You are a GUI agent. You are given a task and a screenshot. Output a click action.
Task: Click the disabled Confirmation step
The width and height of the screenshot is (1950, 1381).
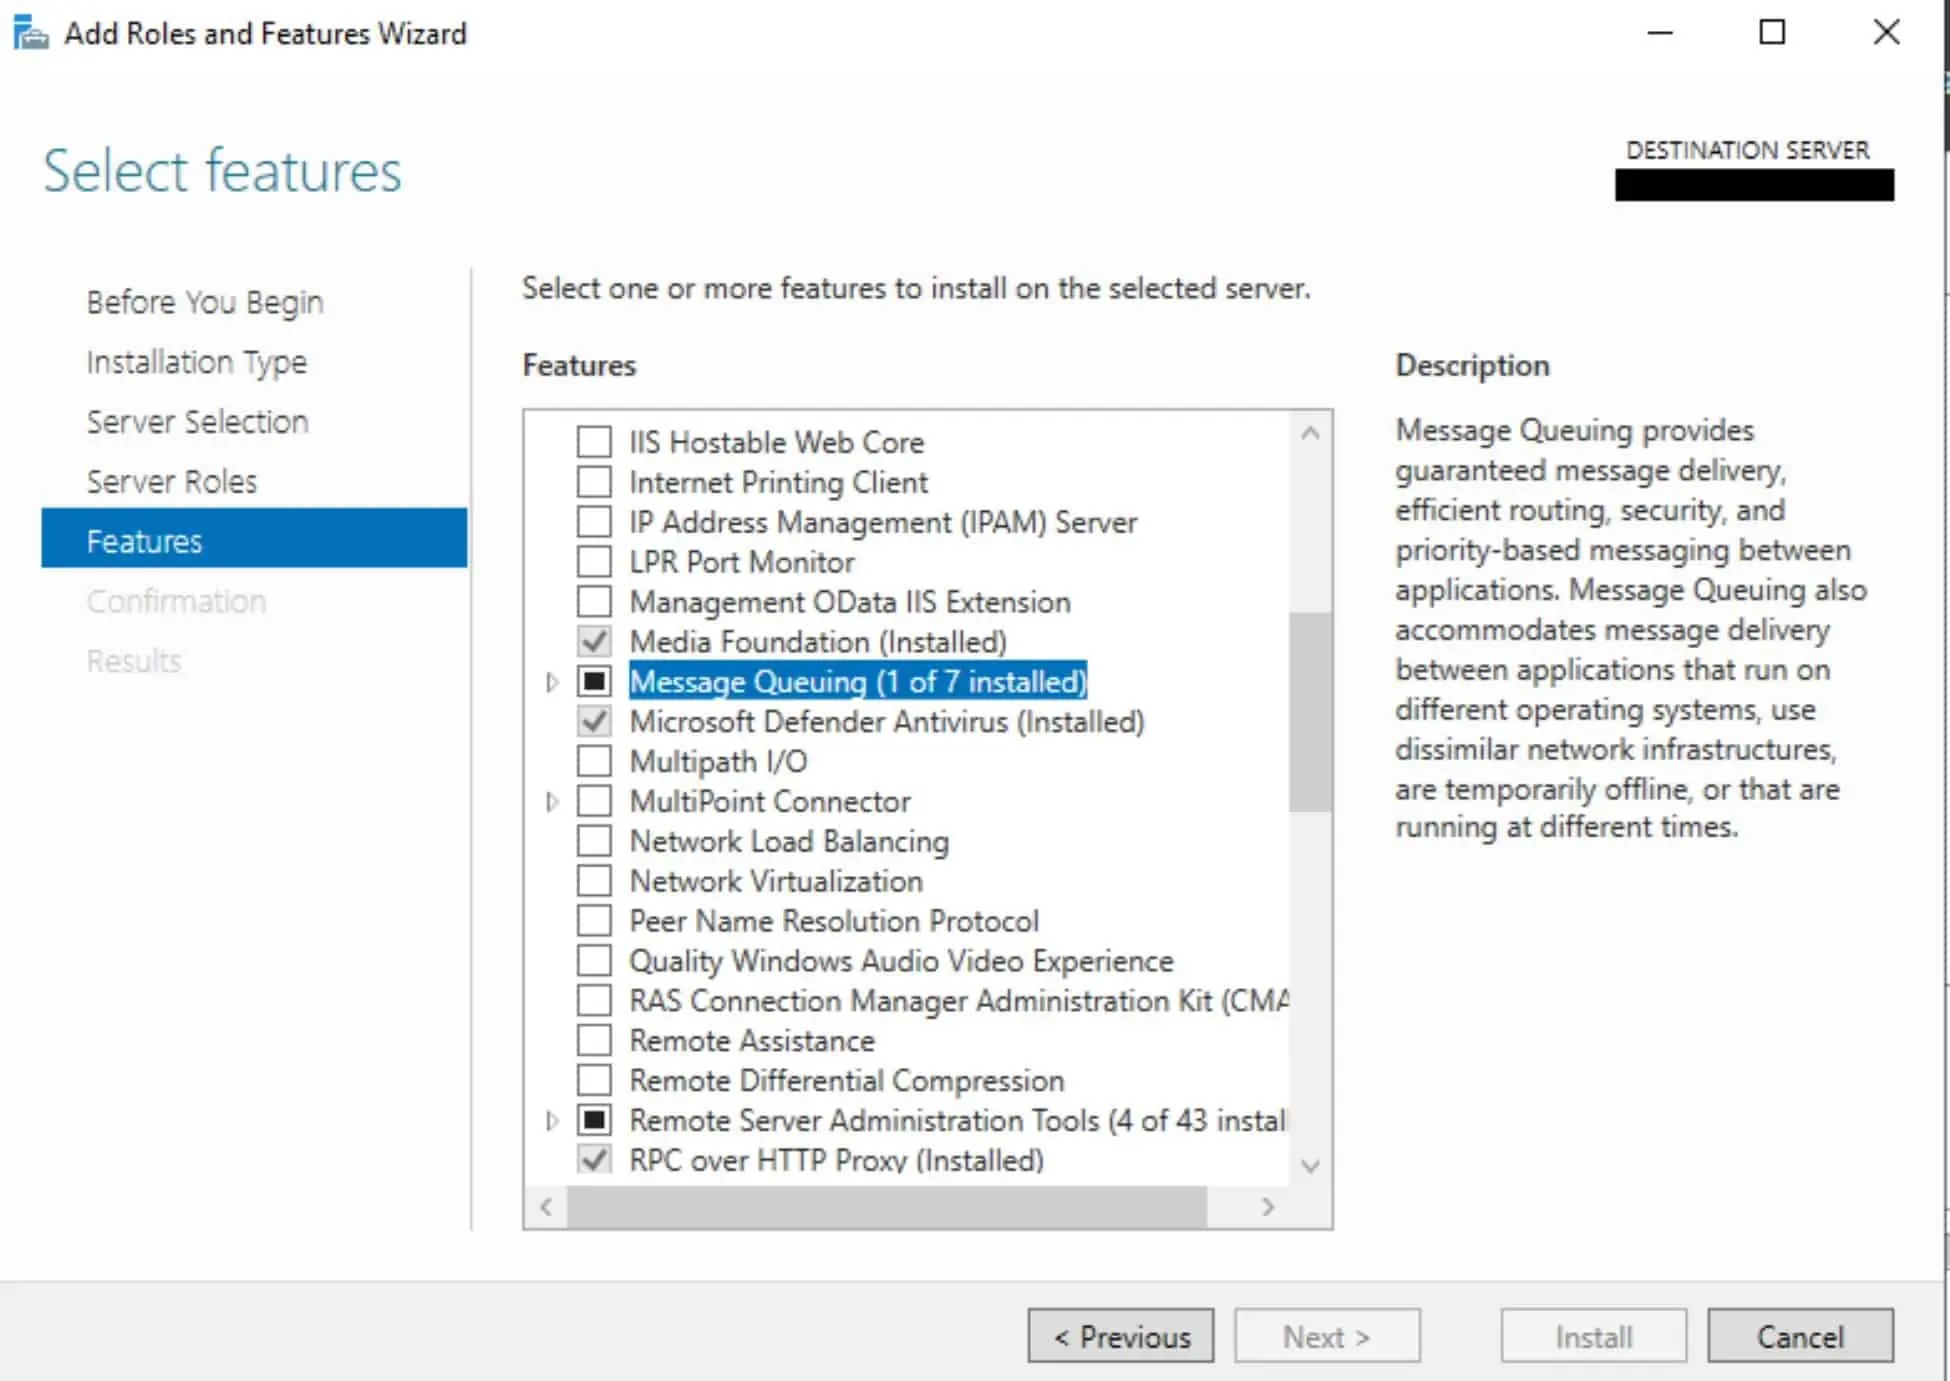[176, 601]
